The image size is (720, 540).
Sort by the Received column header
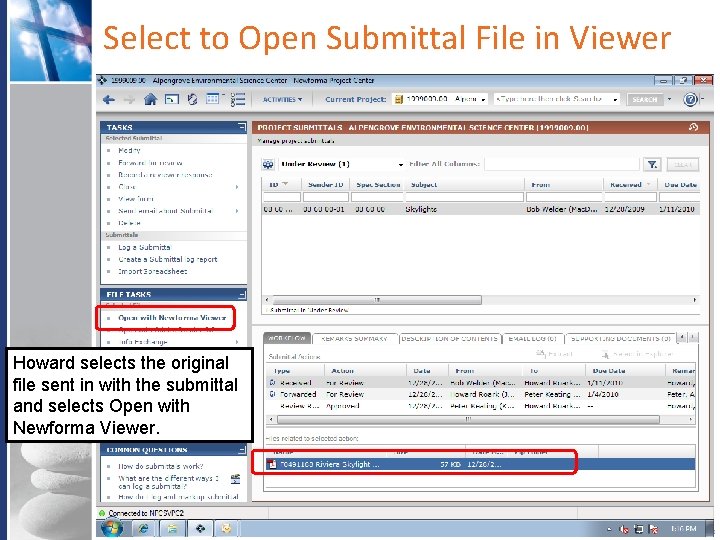(x=630, y=185)
